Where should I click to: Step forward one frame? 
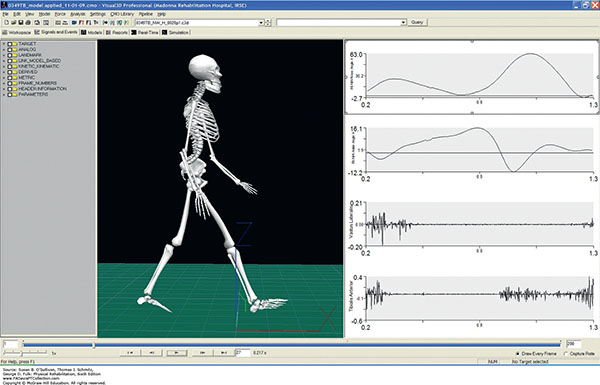tap(202, 352)
